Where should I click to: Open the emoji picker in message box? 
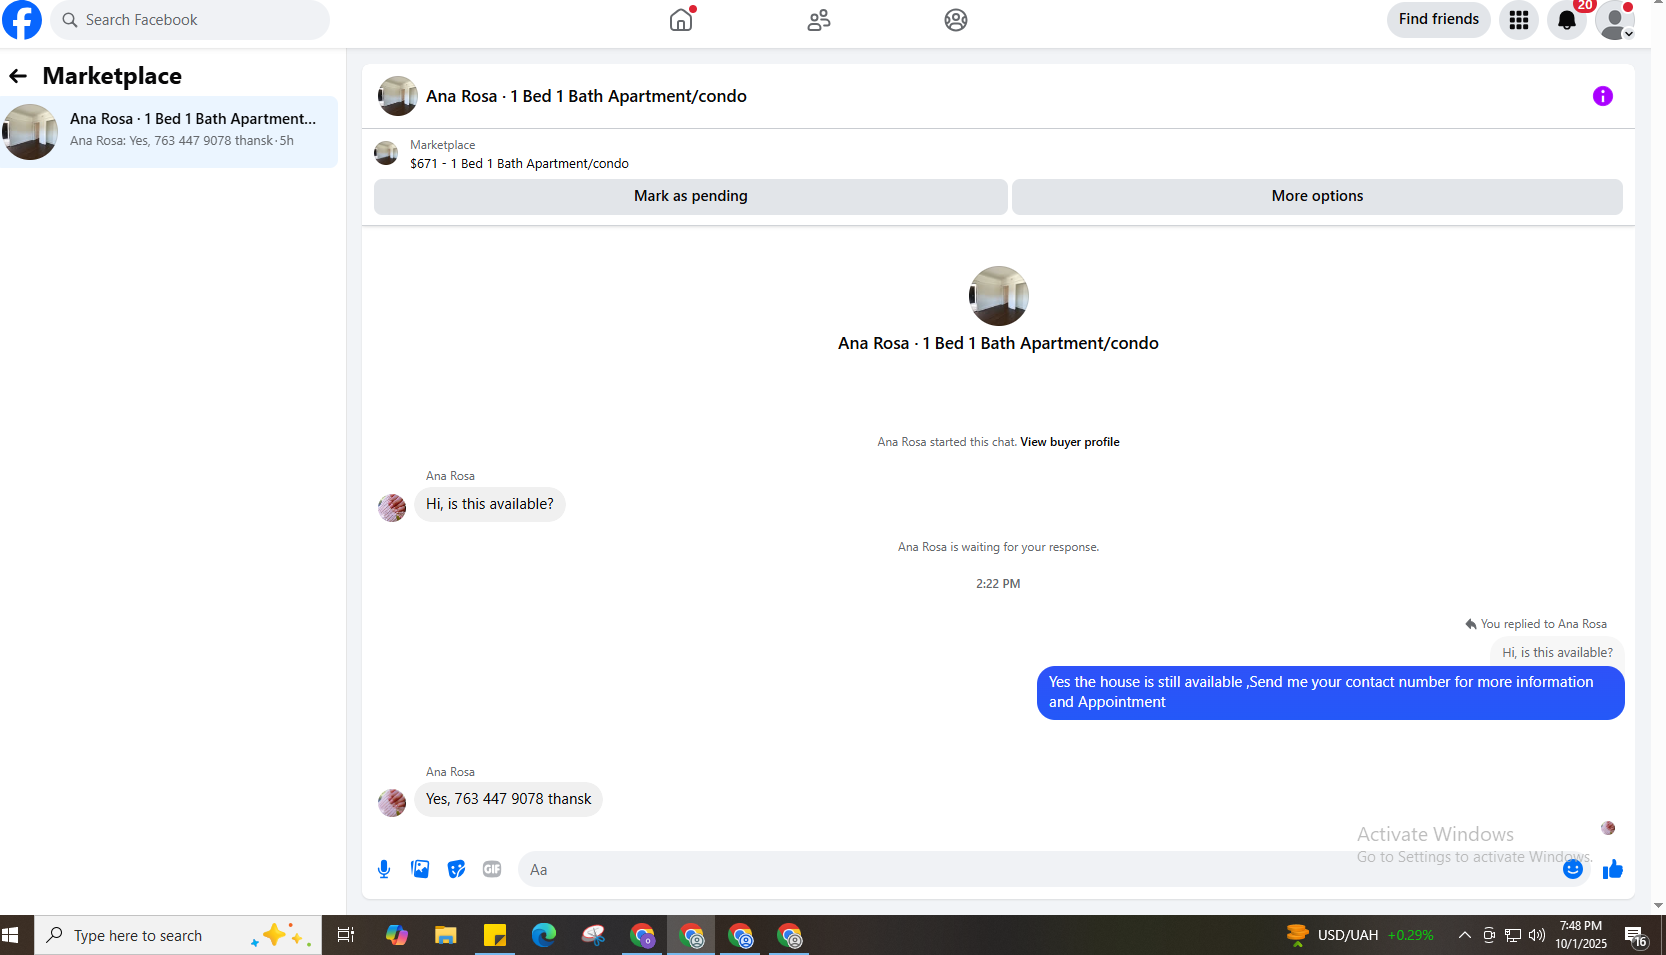pos(1573,869)
